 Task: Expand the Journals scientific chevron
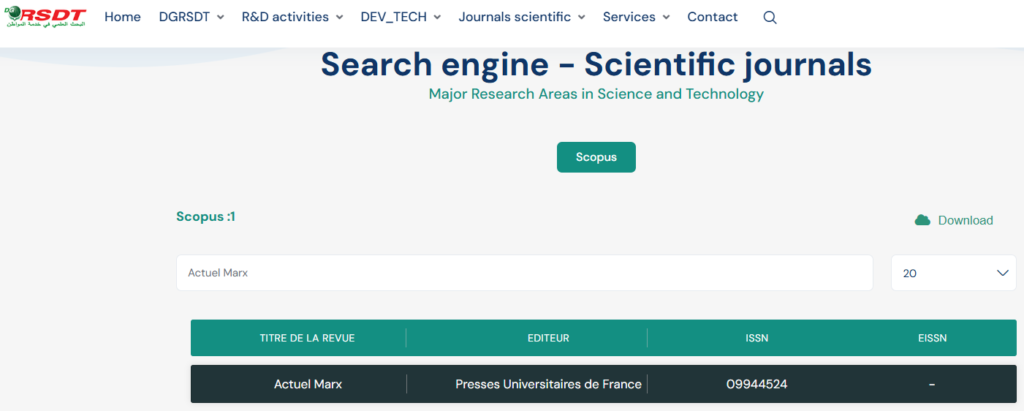pyautogui.click(x=581, y=18)
